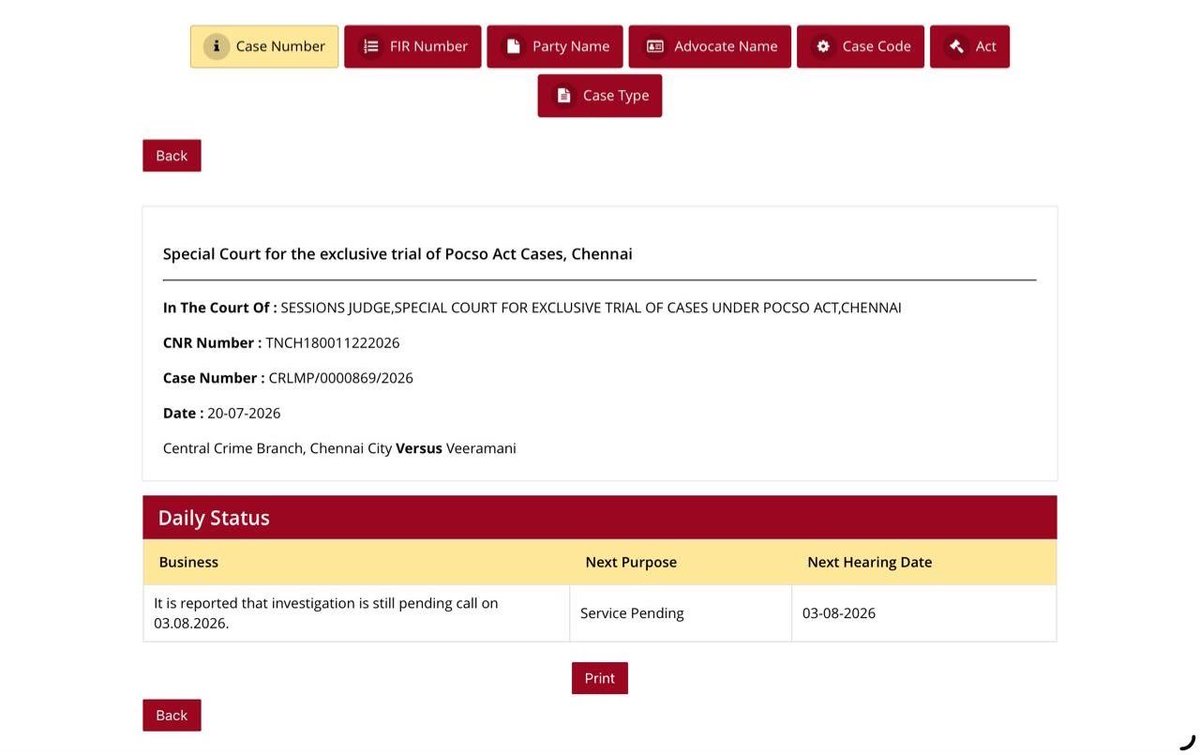Click the next hearing date 03-08-2026 cell
1200x755 pixels.
(x=924, y=613)
